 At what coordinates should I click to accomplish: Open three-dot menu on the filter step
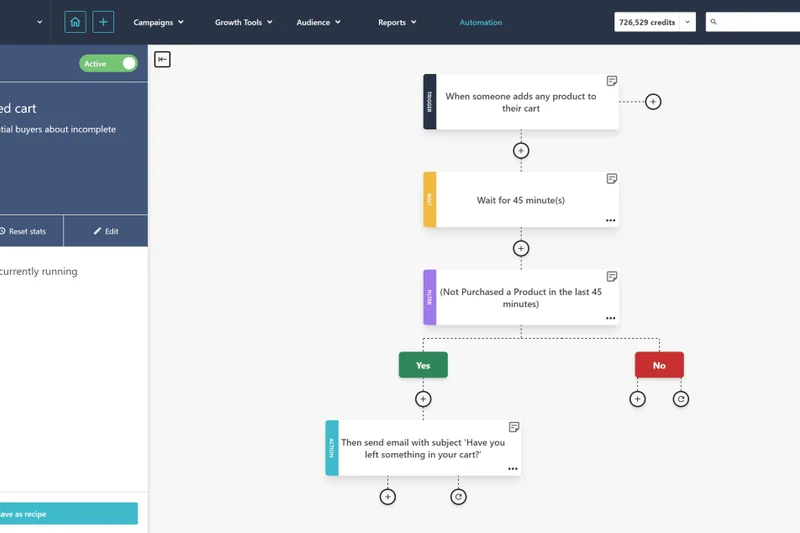click(610, 318)
